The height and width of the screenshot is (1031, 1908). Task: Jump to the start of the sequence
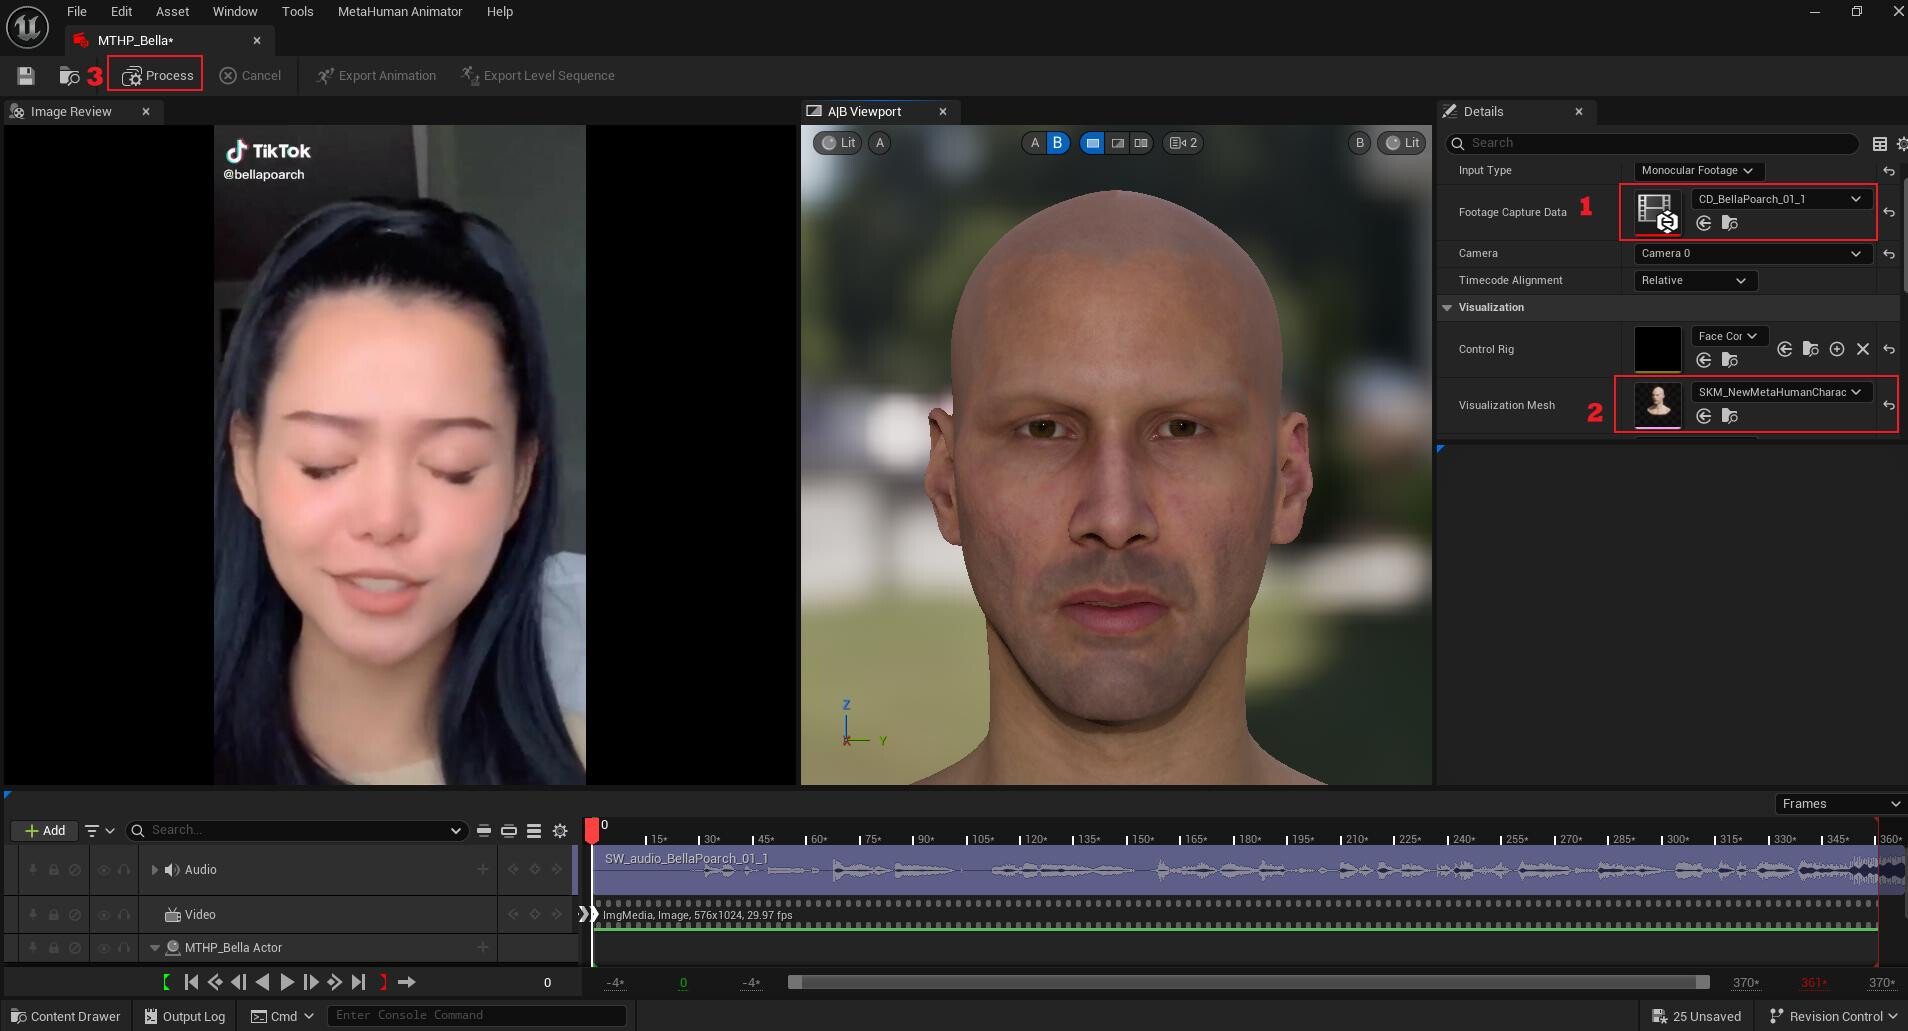point(191,982)
